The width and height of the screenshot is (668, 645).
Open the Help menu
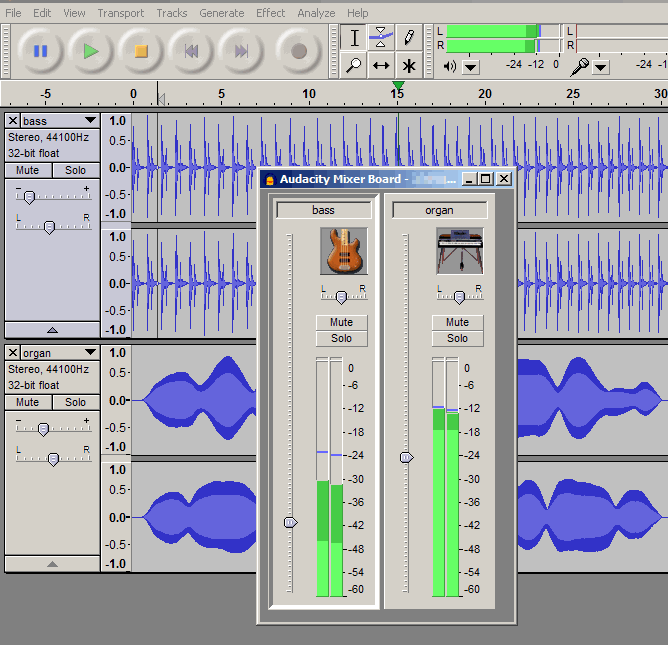pyautogui.click(x=357, y=13)
